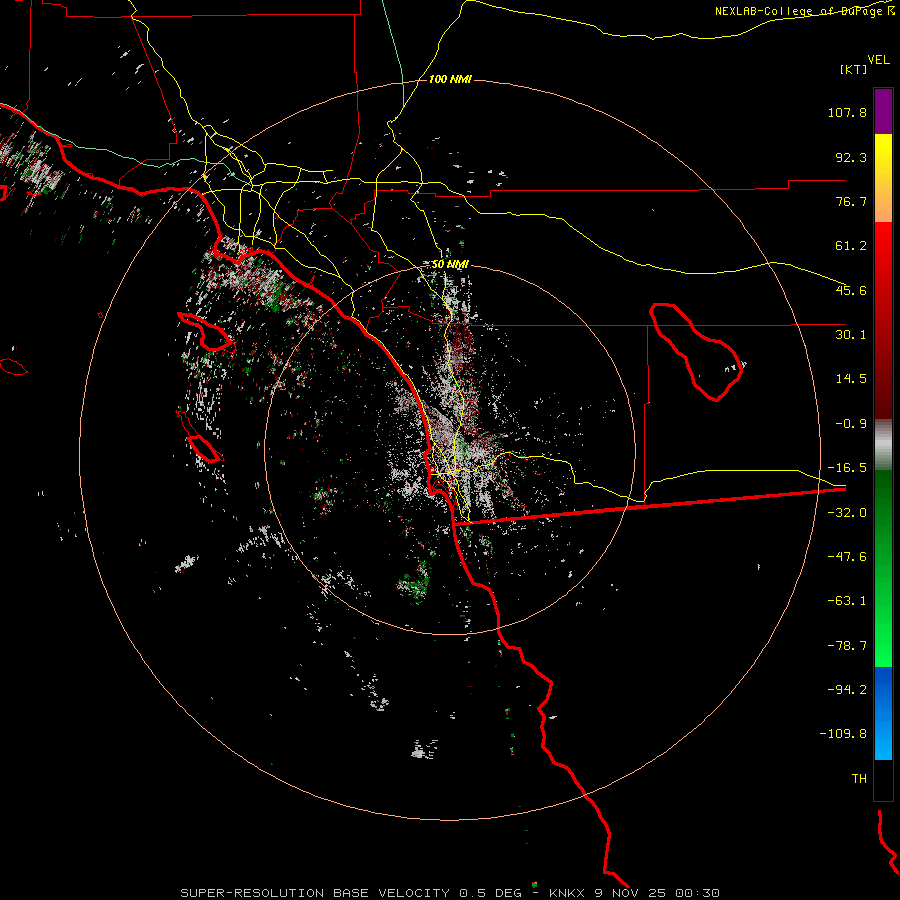
Task: Click the -63.1 velocity scale value
Action: click(847, 601)
